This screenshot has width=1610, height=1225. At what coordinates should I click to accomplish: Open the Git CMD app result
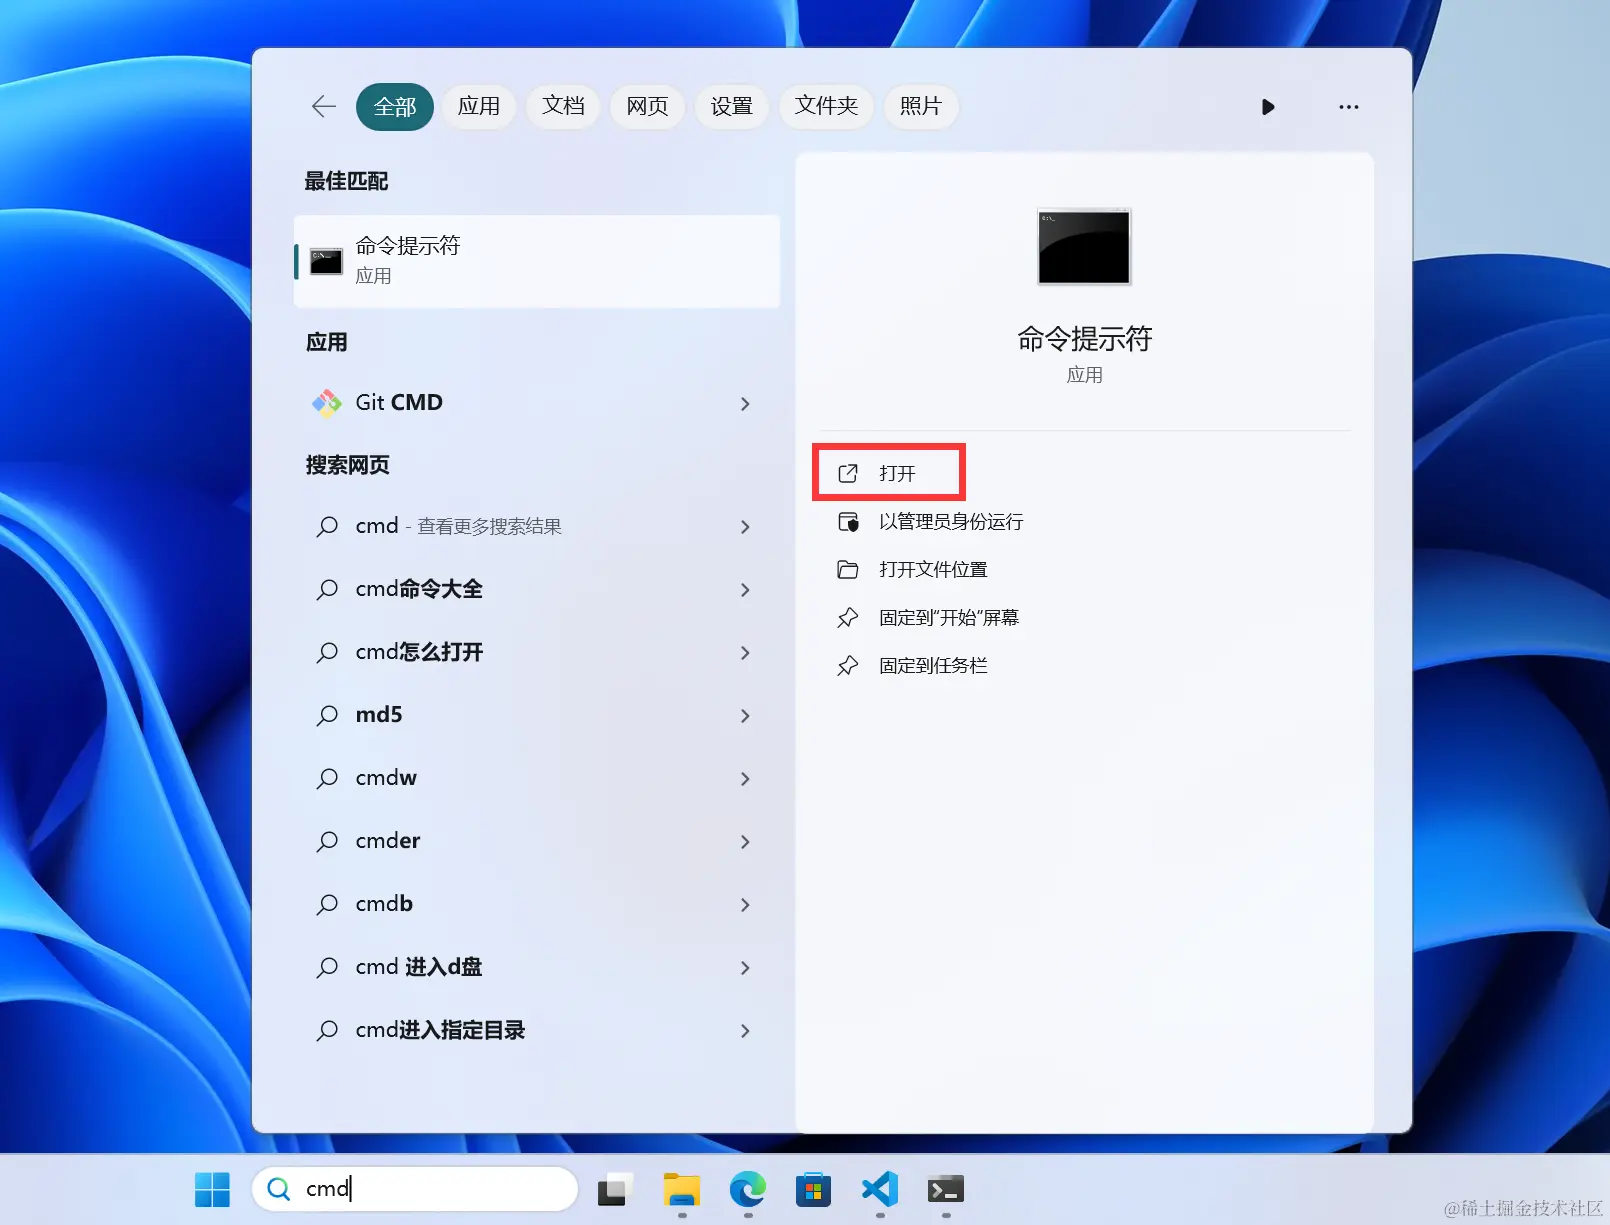pyautogui.click(x=537, y=402)
